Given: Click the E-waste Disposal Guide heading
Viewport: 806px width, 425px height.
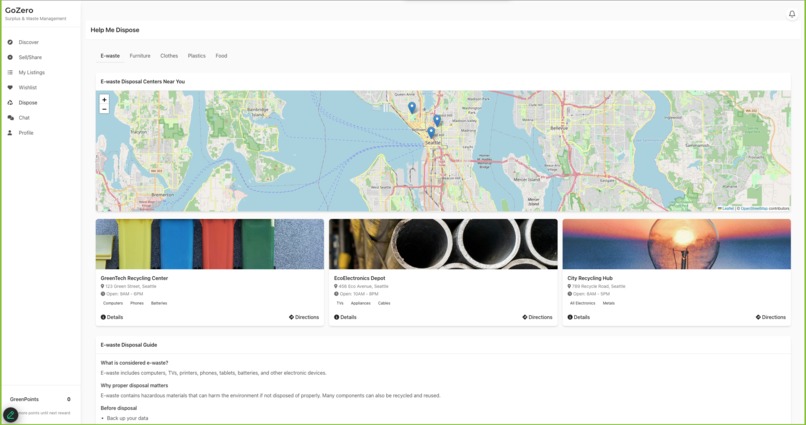Looking at the screenshot, I should pos(129,345).
